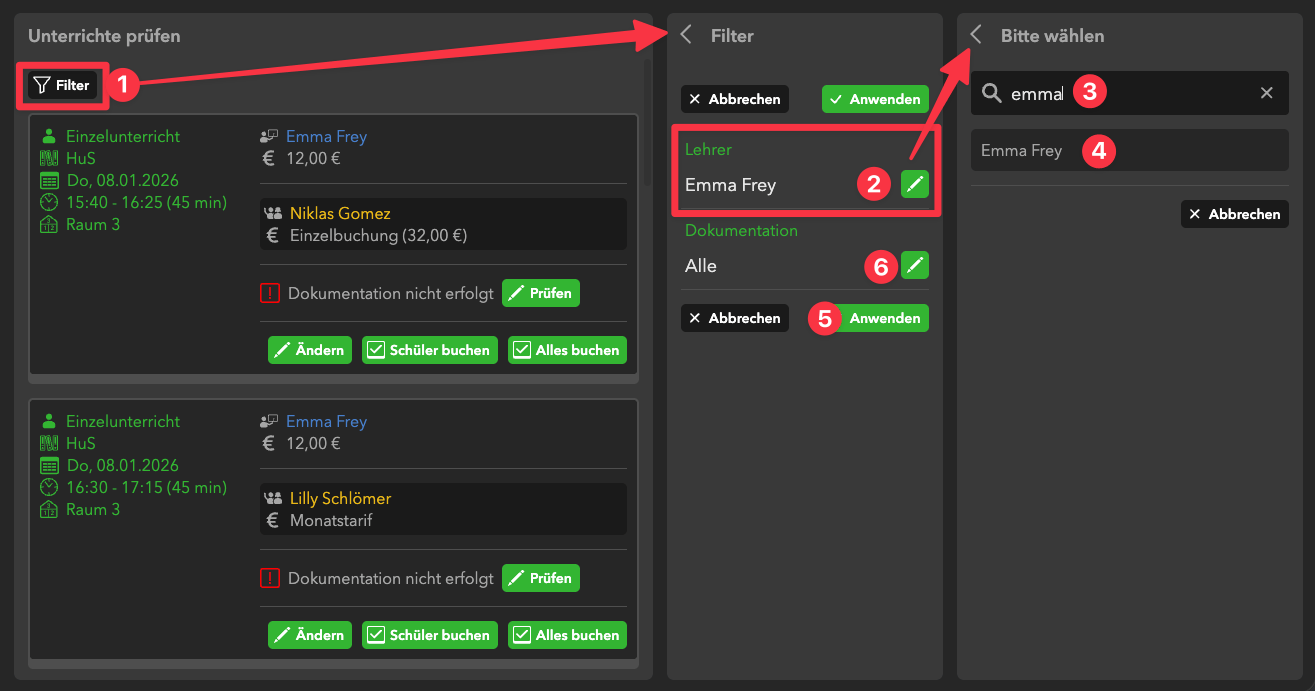Go back using the Filter panel chevron

(686, 35)
